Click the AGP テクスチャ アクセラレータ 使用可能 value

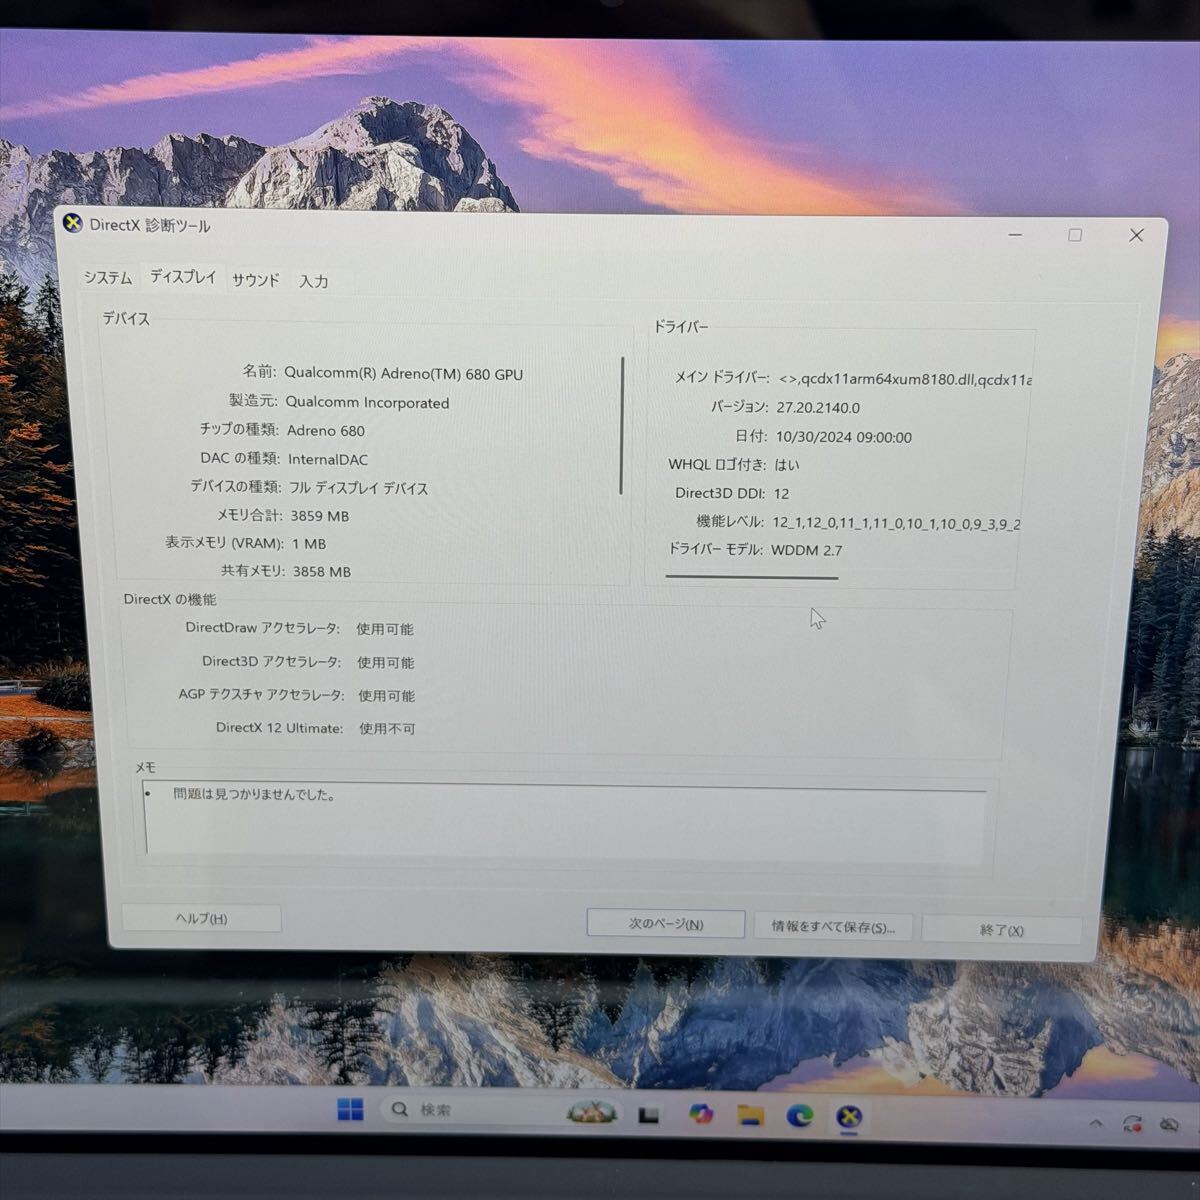coord(387,696)
